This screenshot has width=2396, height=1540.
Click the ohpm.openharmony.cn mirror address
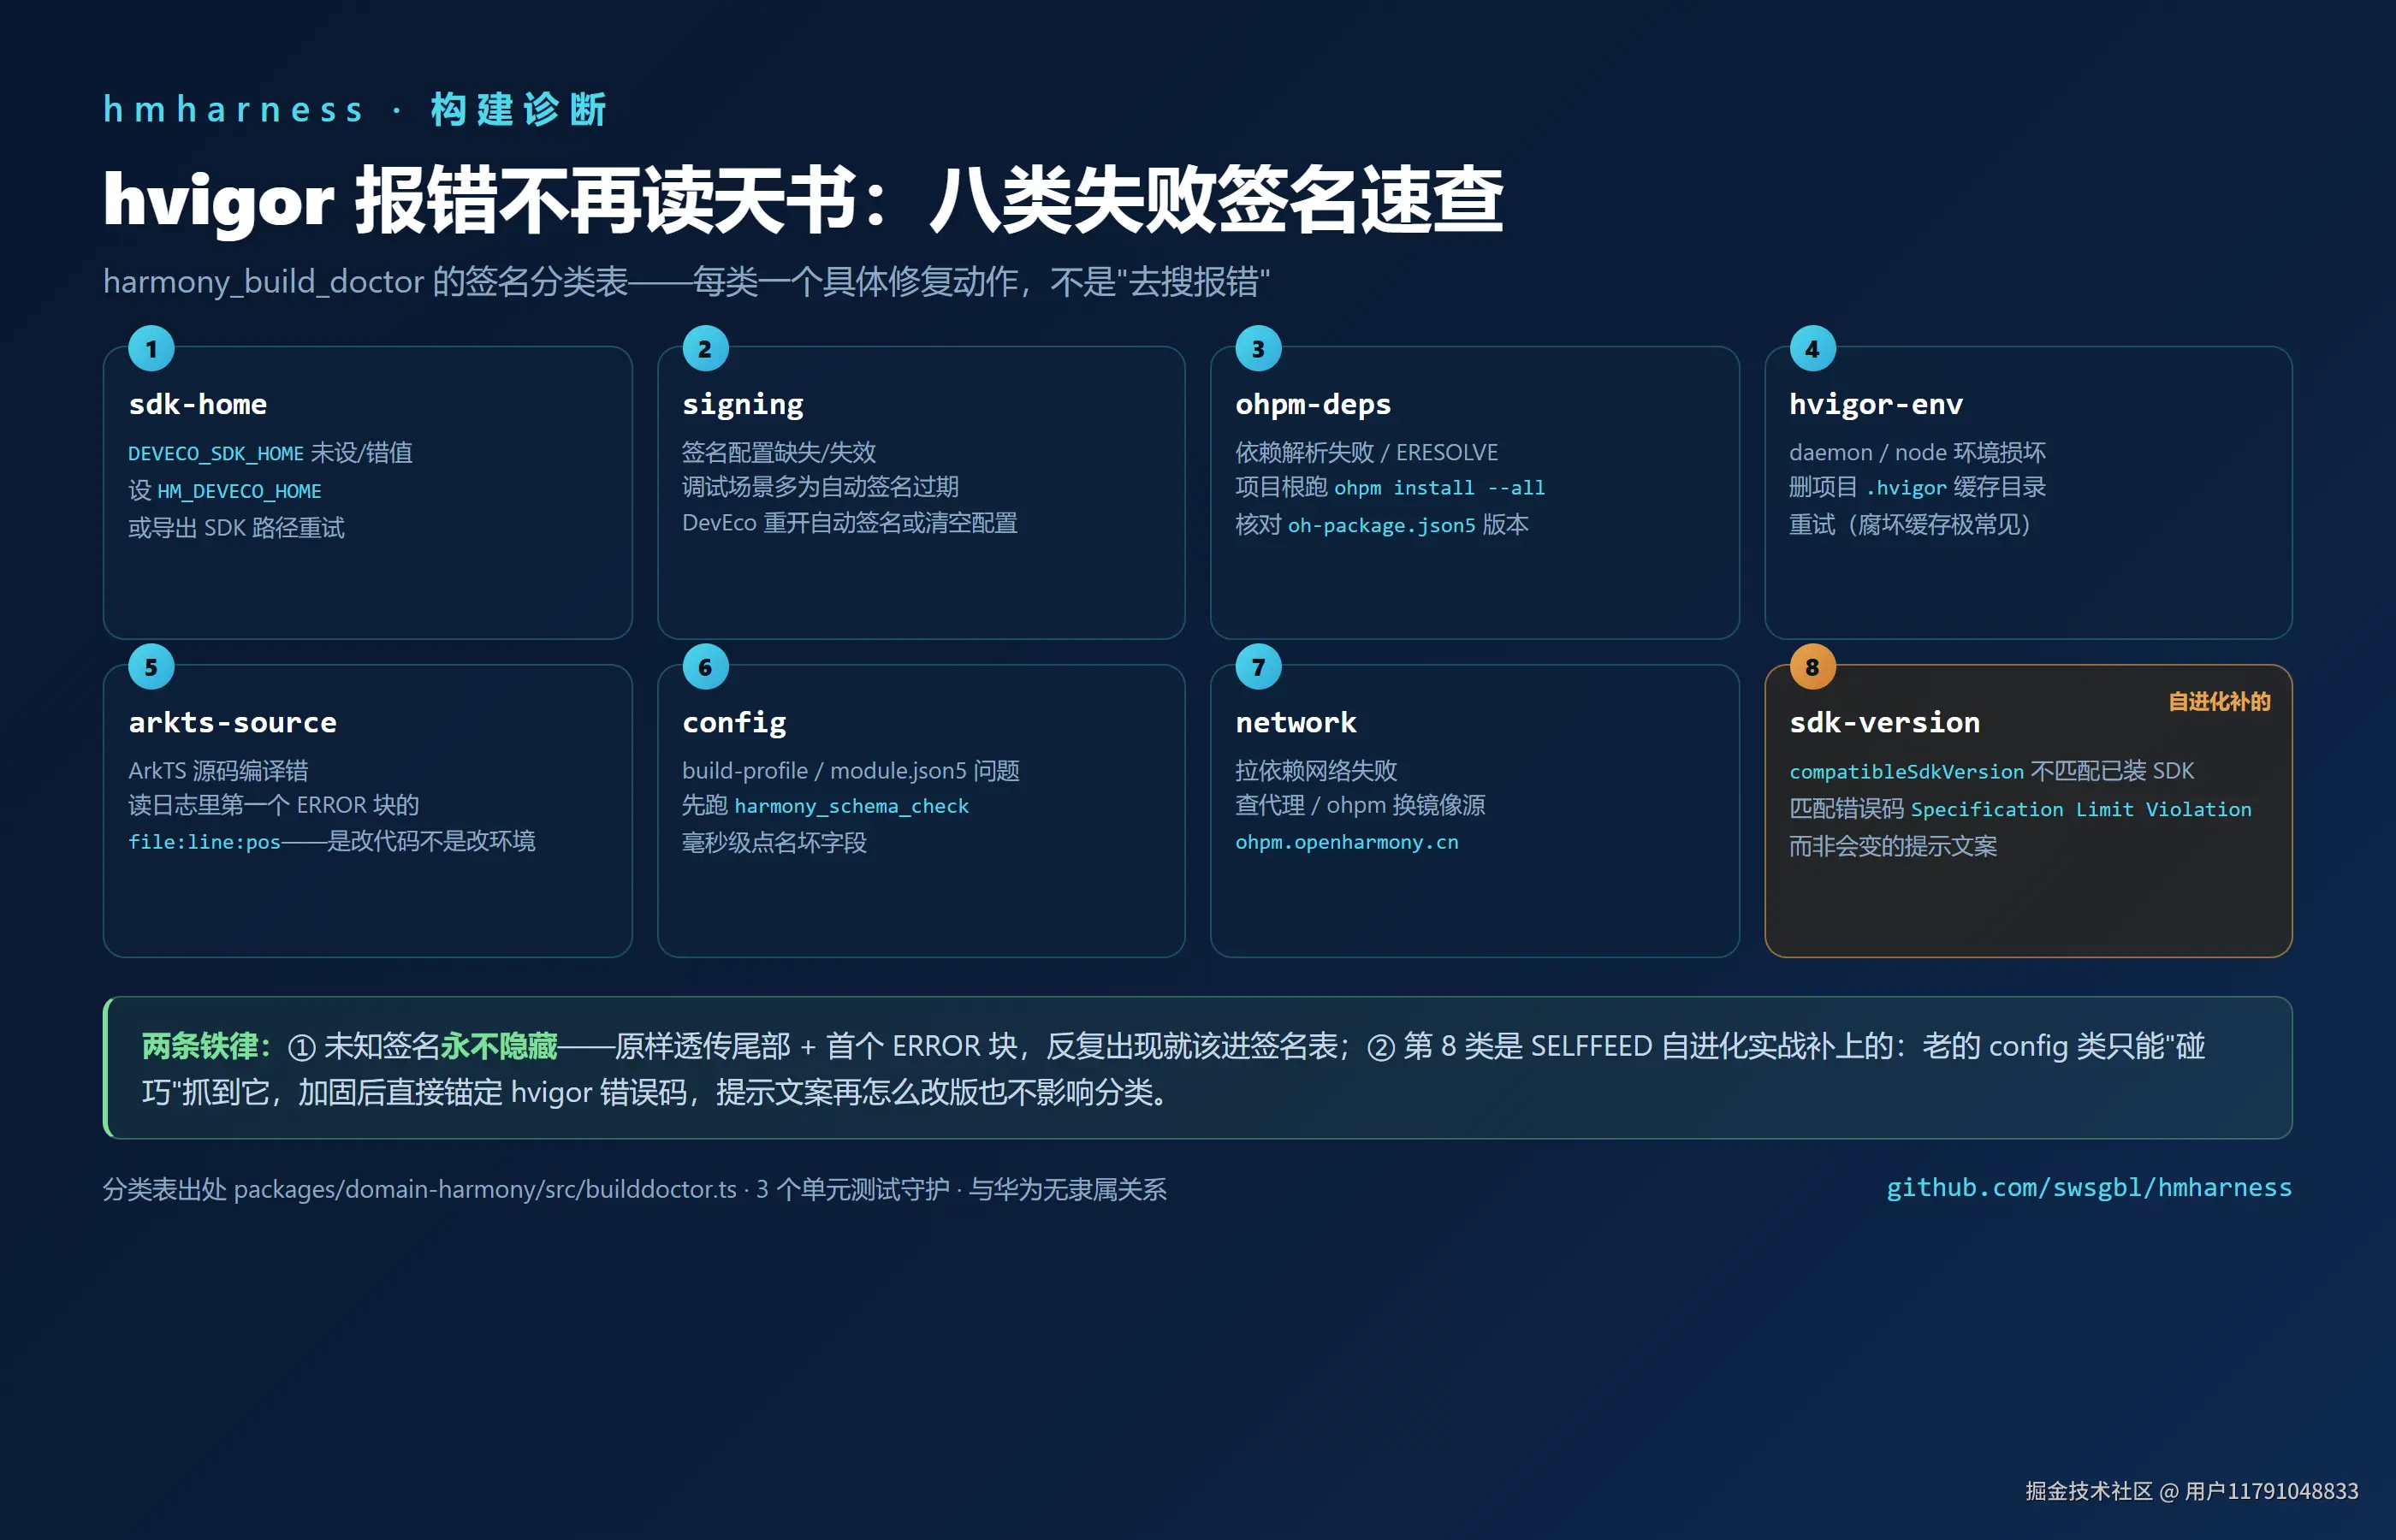(1346, 842)
